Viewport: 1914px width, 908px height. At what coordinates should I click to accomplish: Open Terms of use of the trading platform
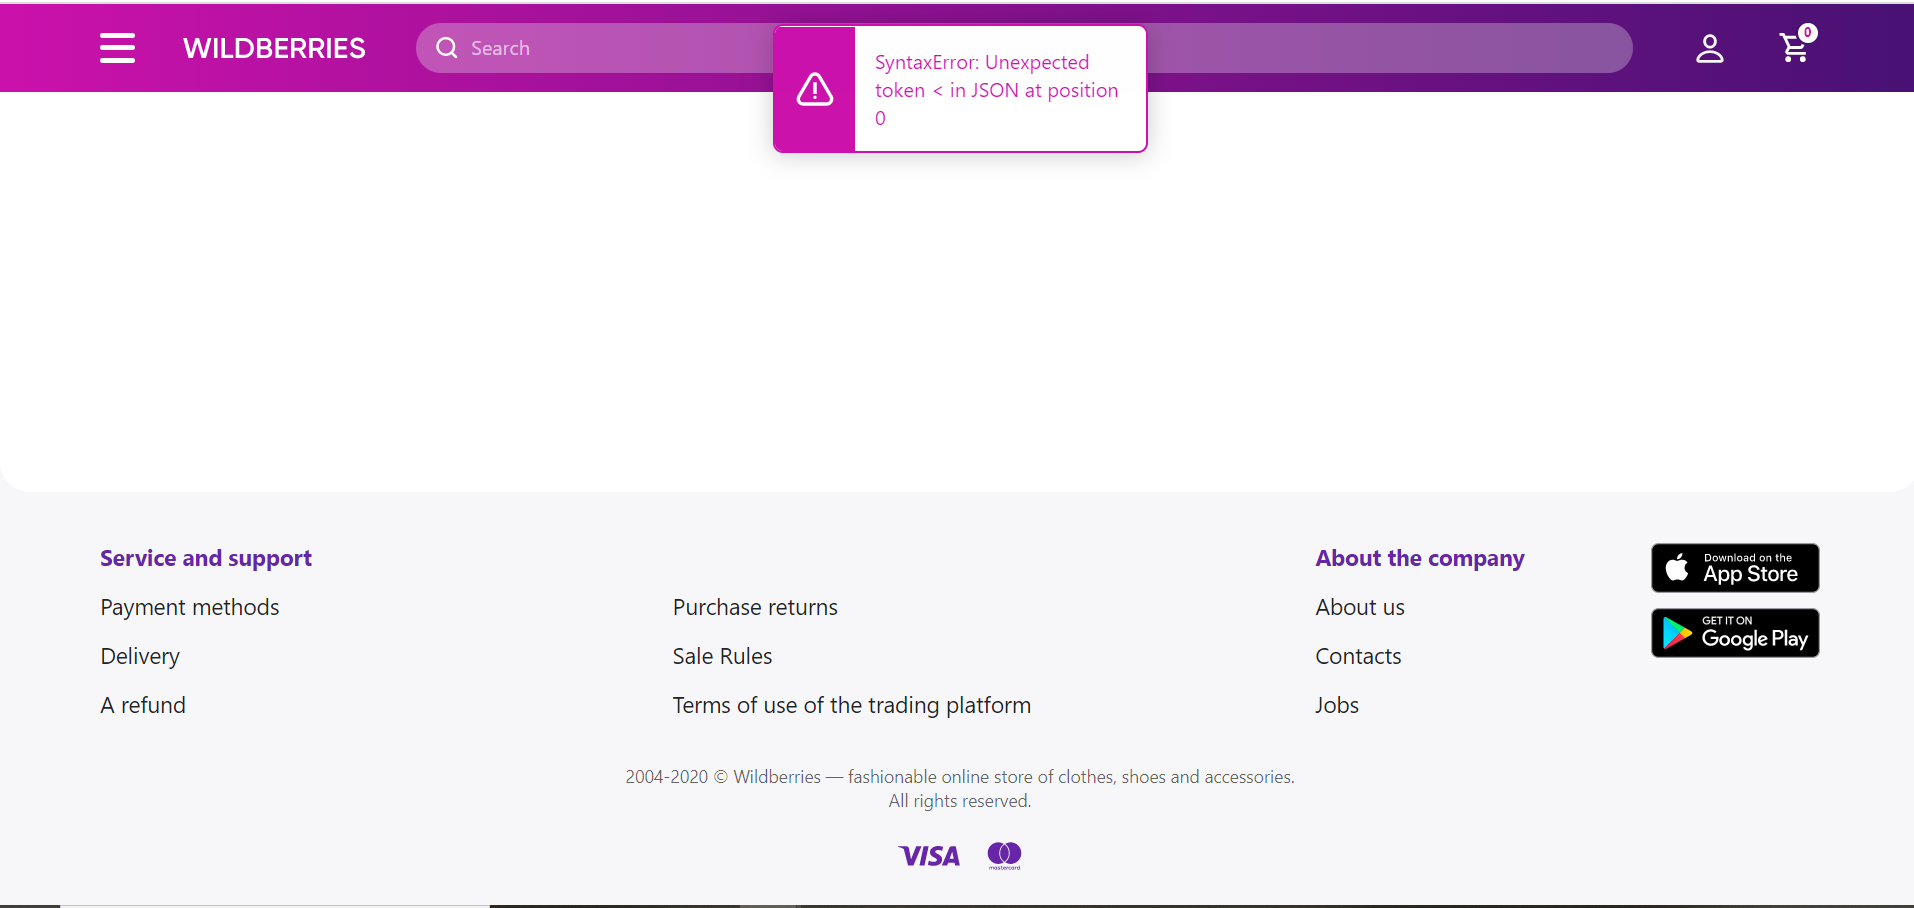tap(851, 705)
